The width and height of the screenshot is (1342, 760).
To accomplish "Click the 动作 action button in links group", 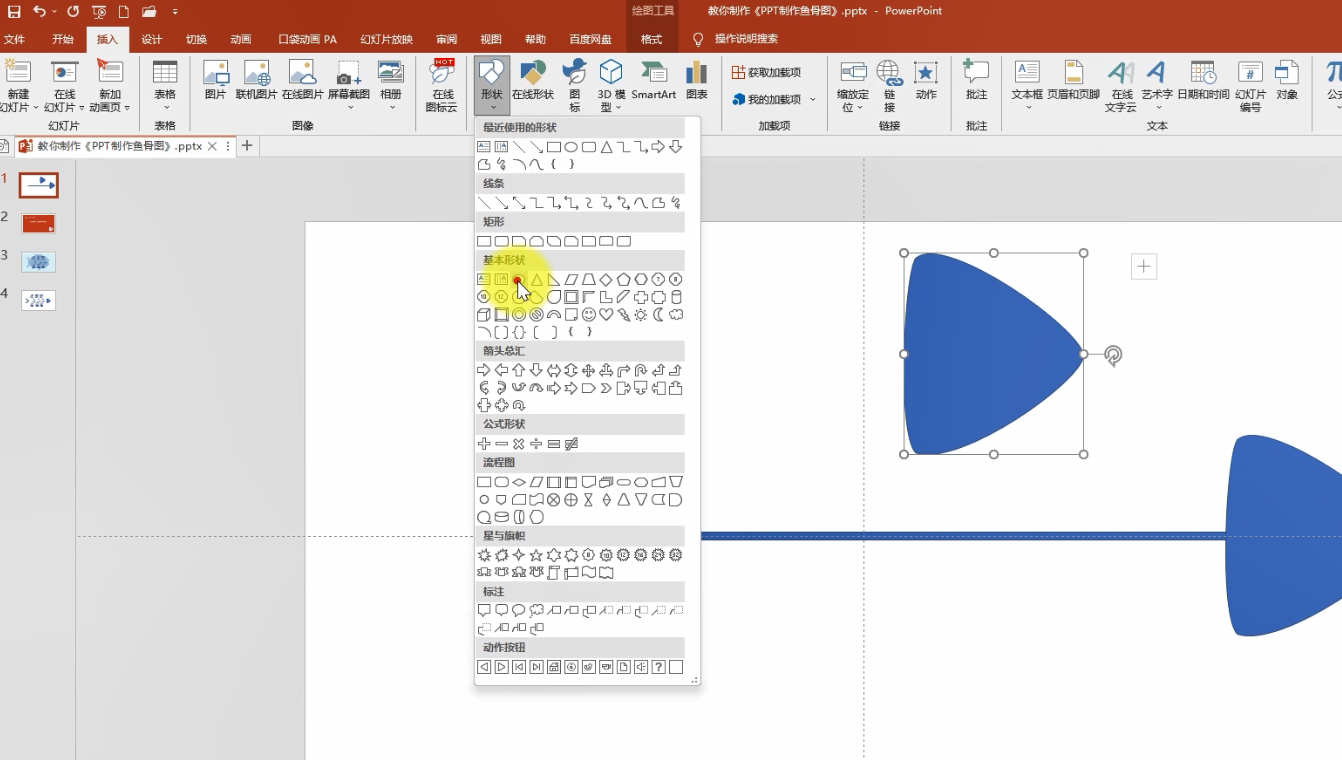I will pyautogui.click(x=926, y=81).
